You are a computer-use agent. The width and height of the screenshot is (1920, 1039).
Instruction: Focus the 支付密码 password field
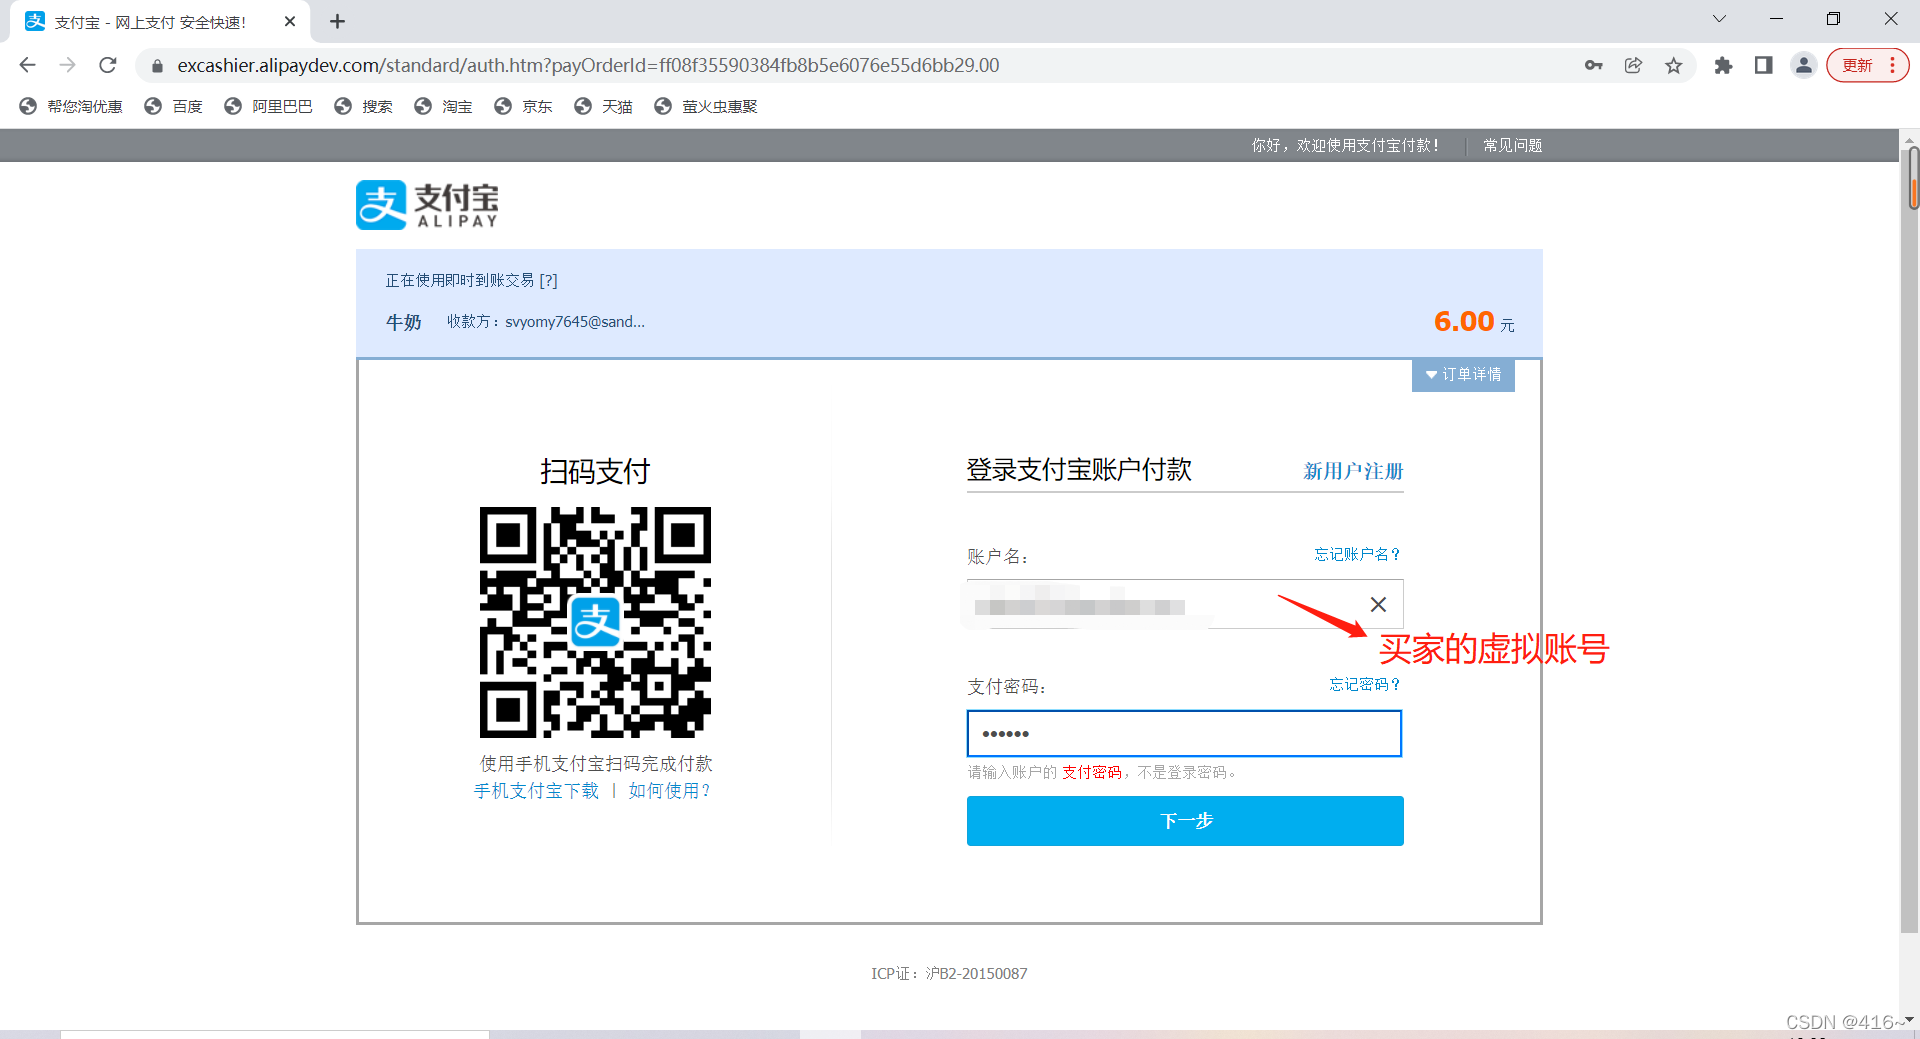(1184, 733)
